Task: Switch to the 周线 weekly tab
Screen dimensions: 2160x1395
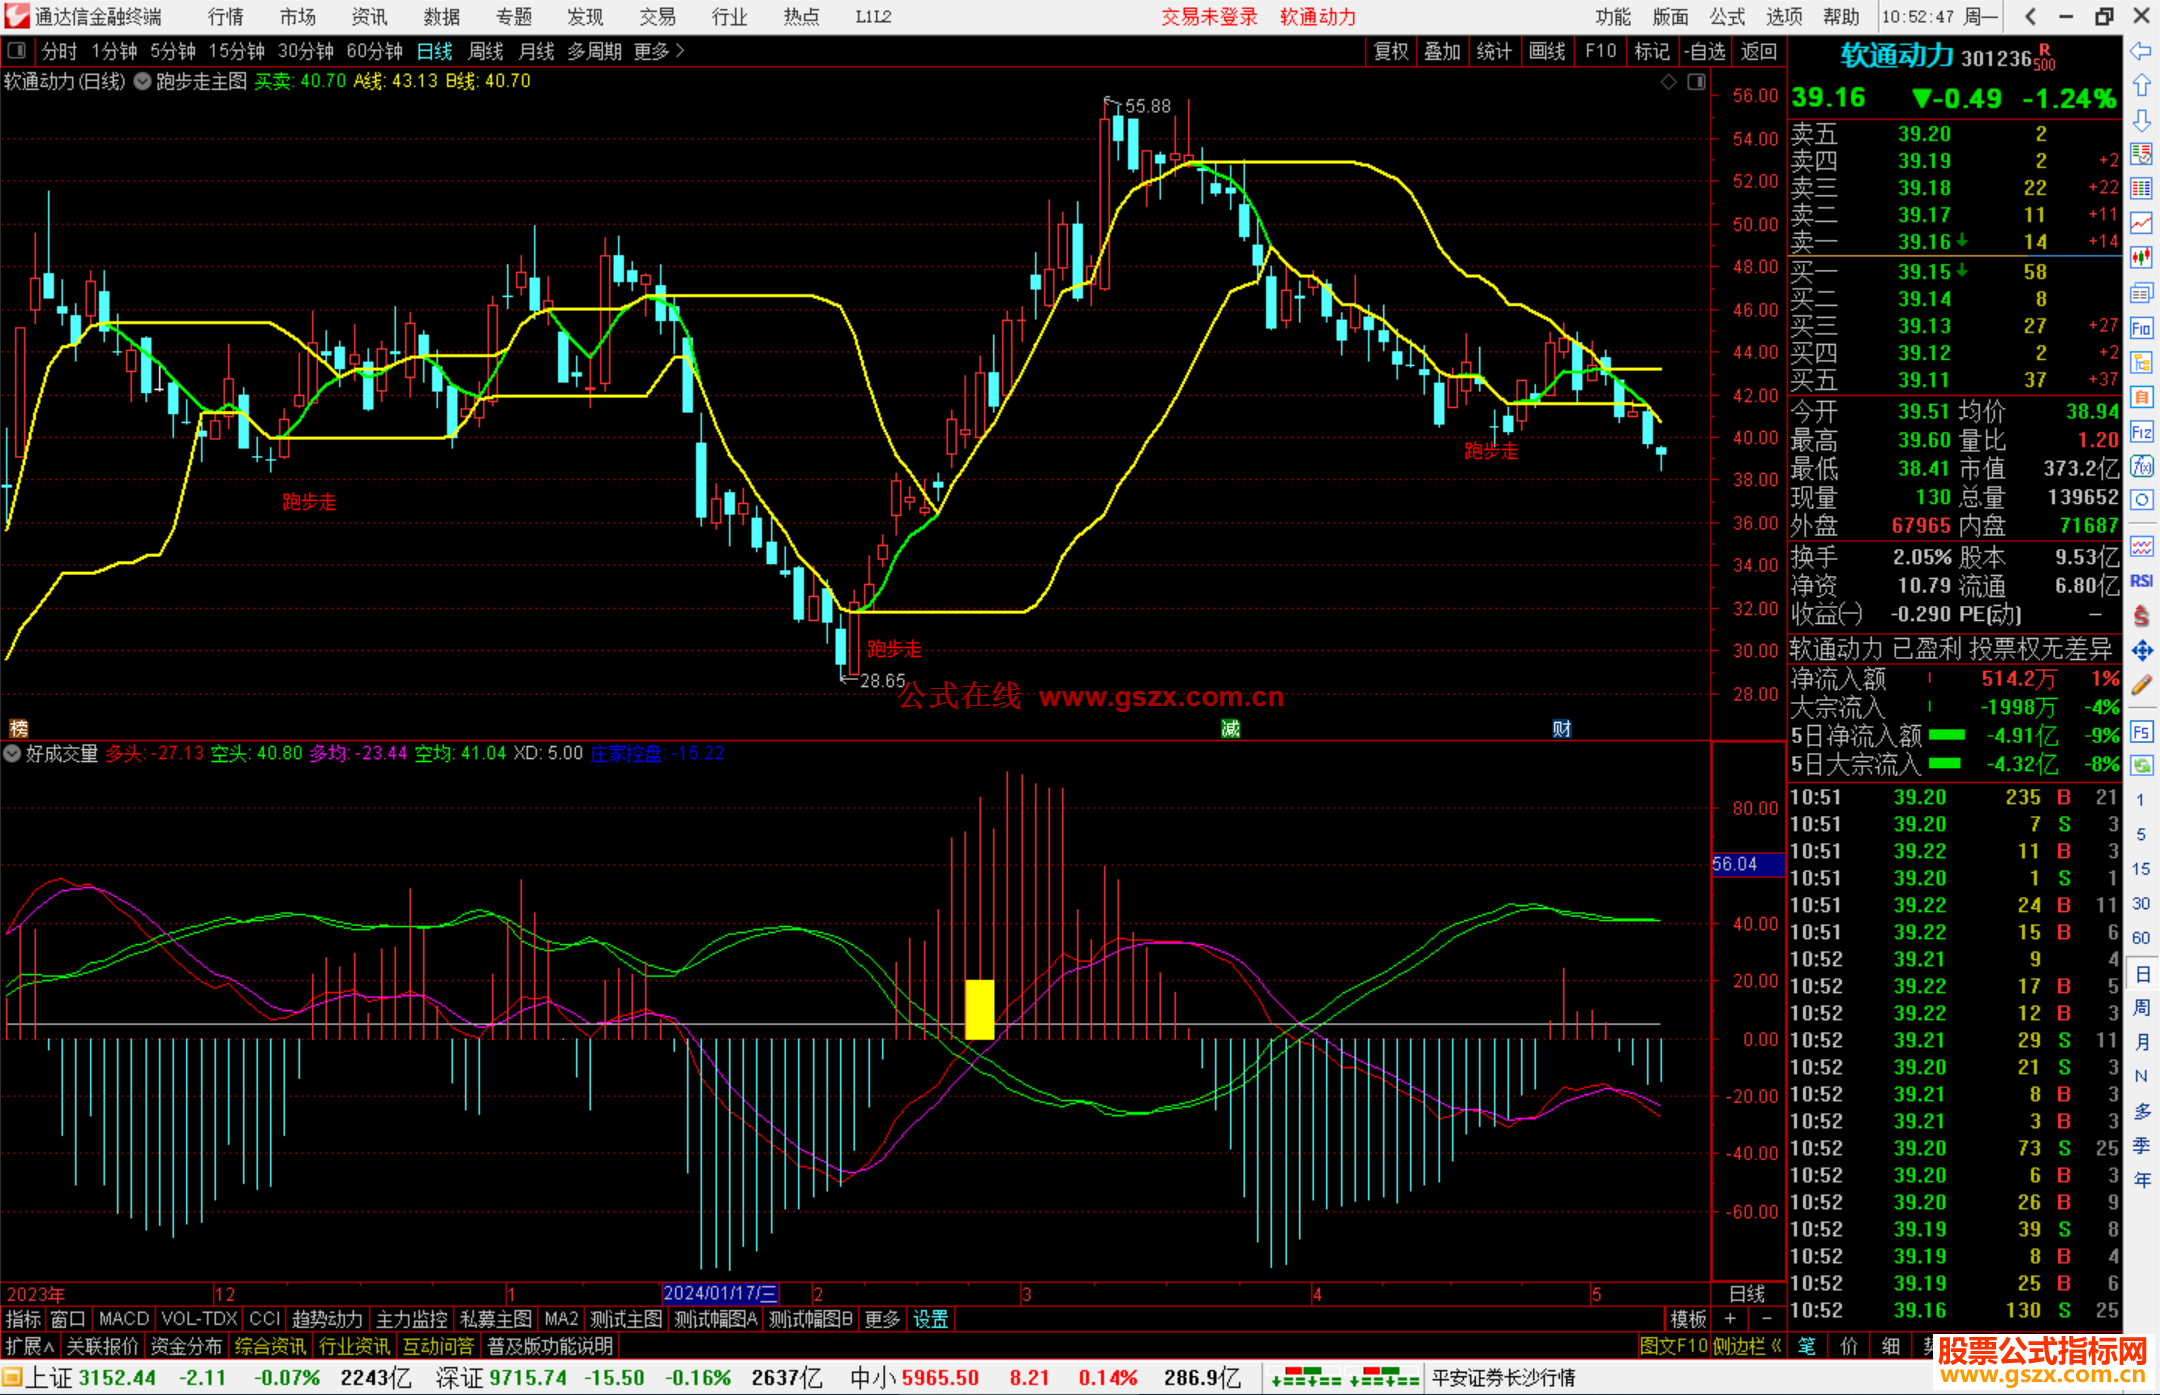Action: tap(486, 51)
